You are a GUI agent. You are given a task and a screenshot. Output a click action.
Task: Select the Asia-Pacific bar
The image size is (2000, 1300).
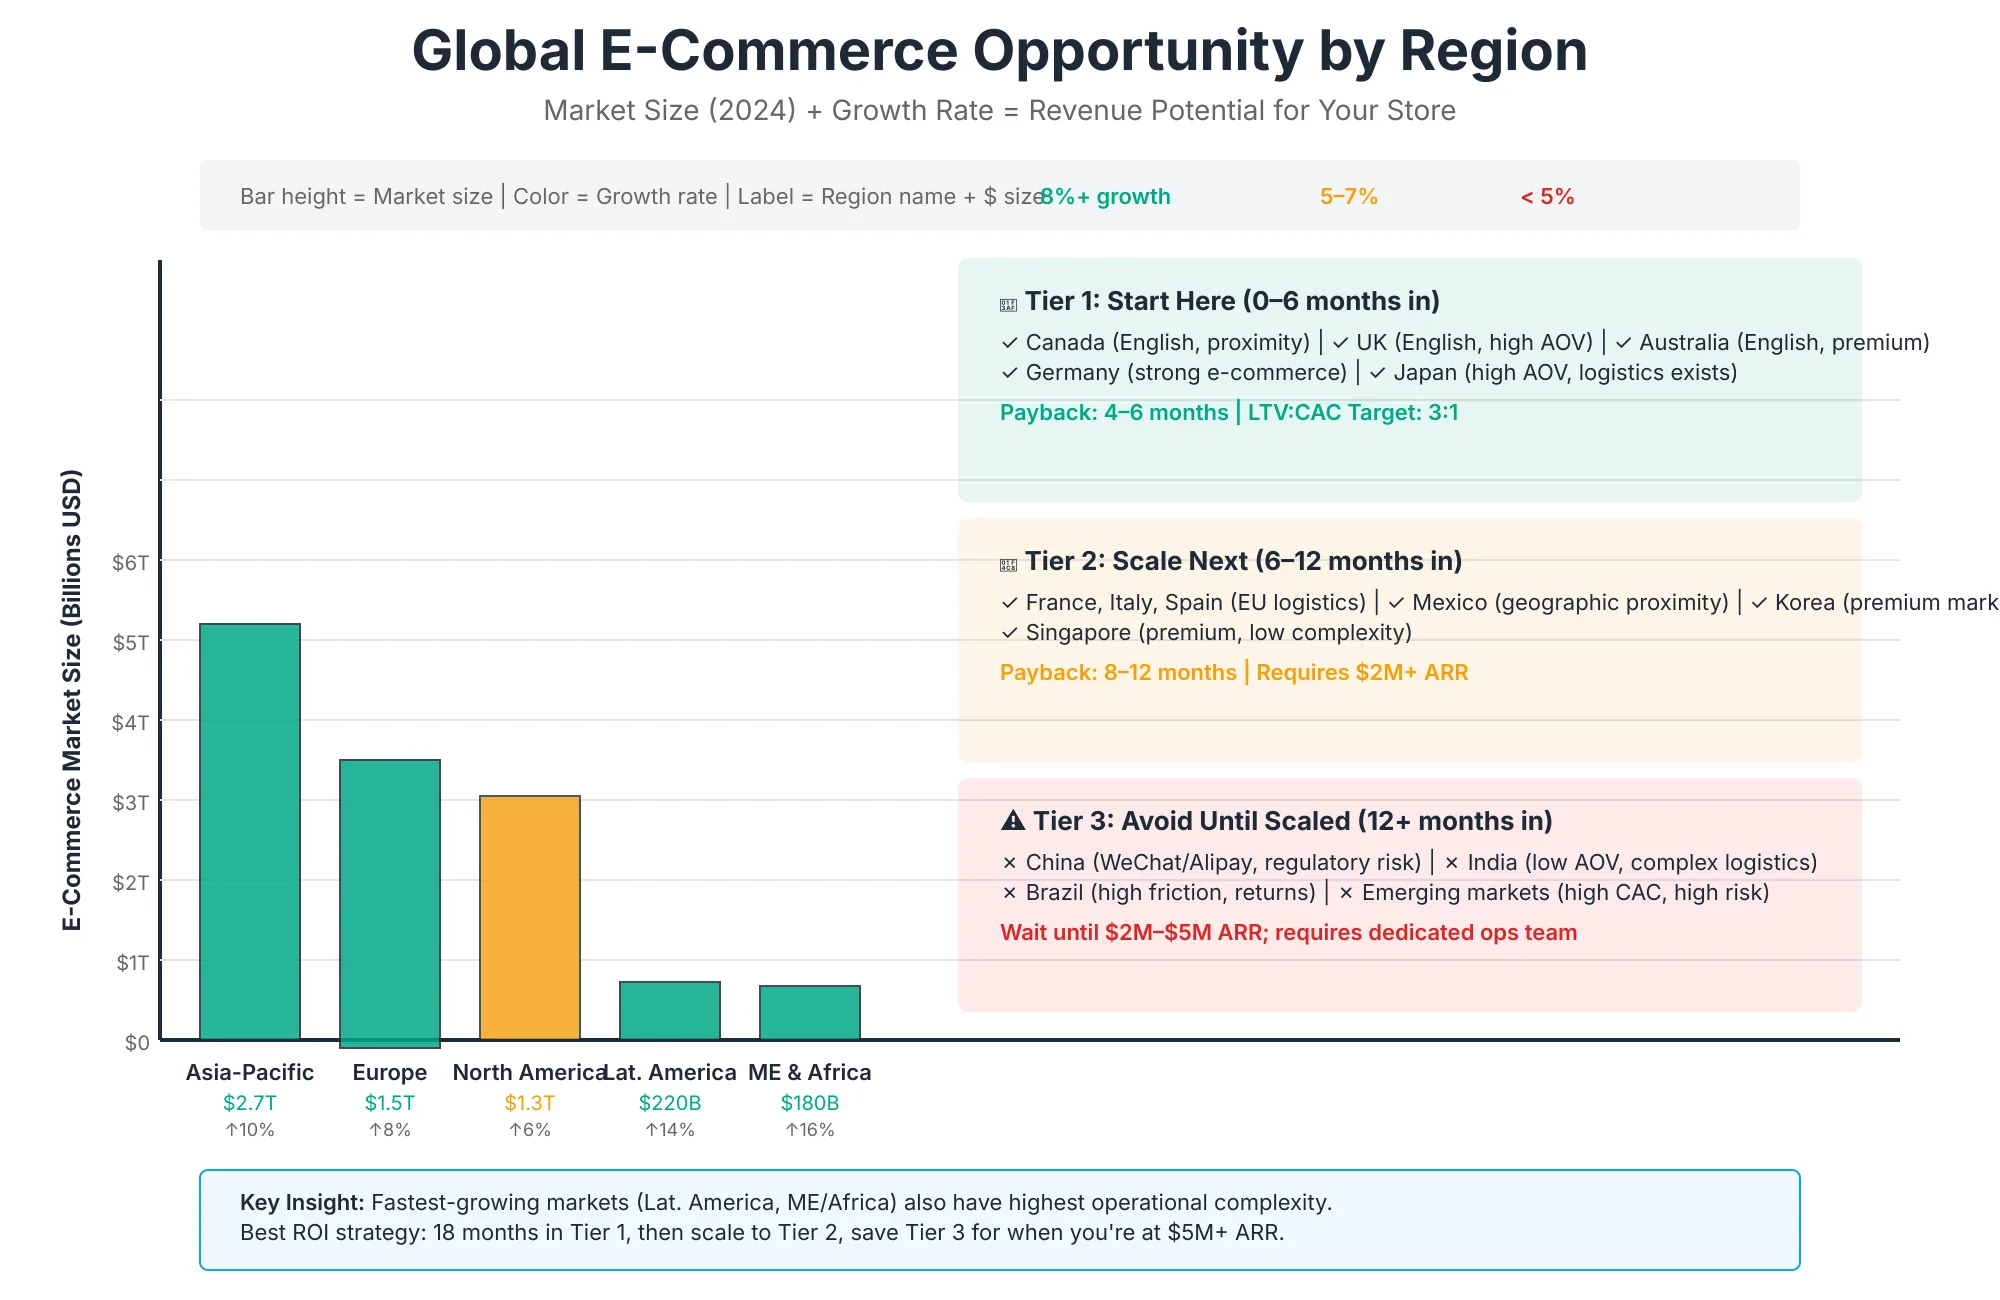(250, 832)
